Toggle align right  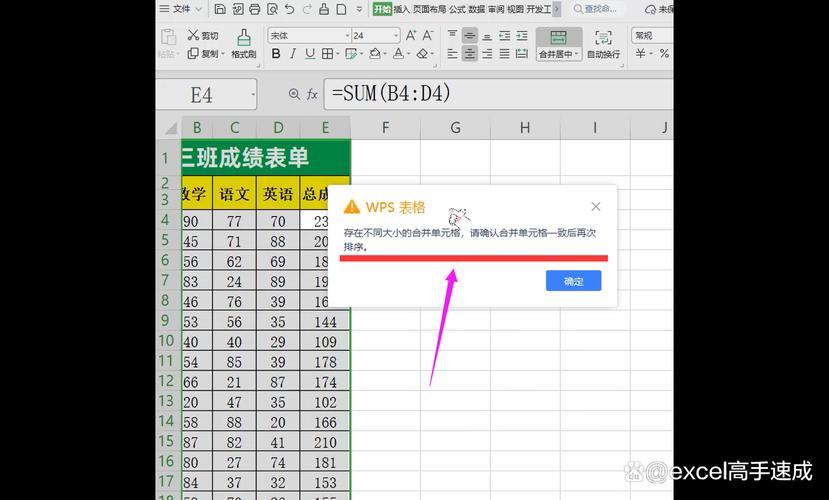(x=487, y=53)
